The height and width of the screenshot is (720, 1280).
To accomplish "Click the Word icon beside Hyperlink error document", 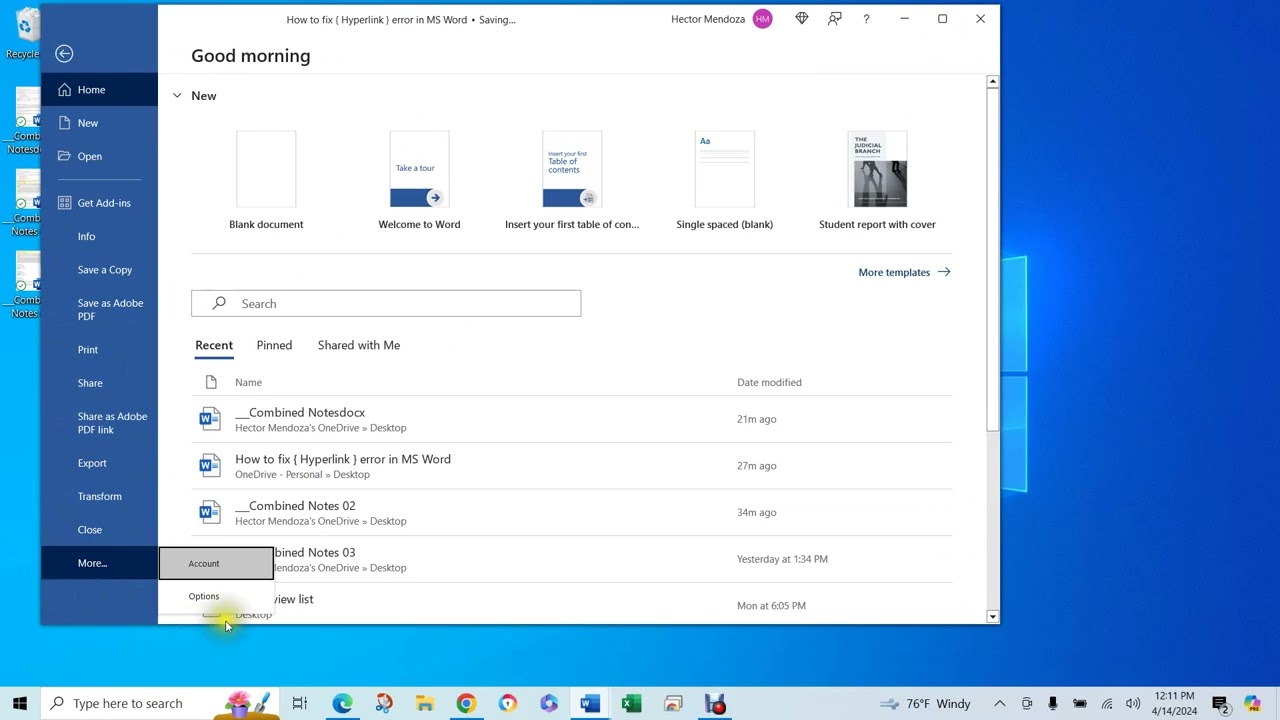I will tap(209, 466).
